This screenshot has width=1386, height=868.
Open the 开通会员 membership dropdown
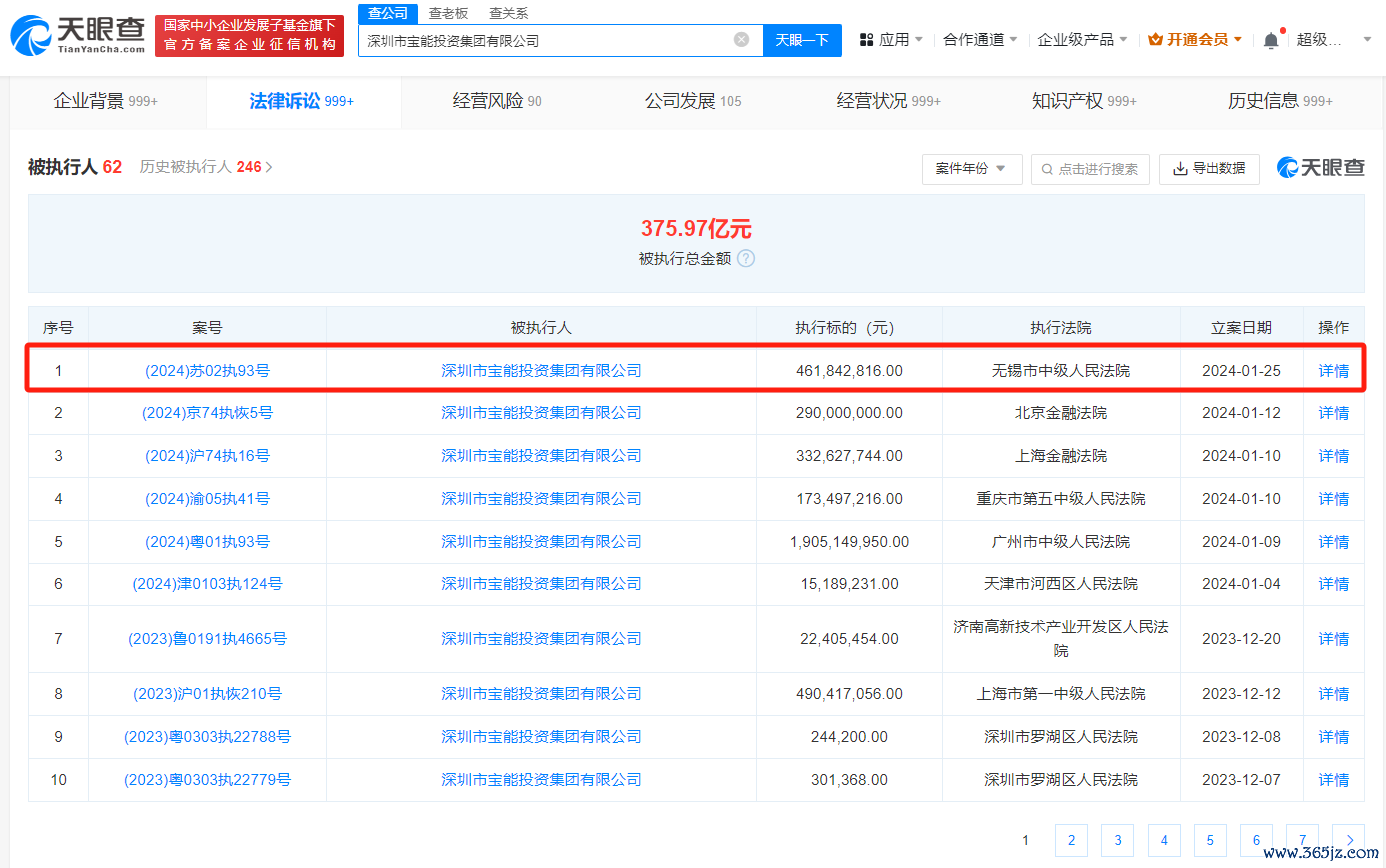click(1195, 40)
